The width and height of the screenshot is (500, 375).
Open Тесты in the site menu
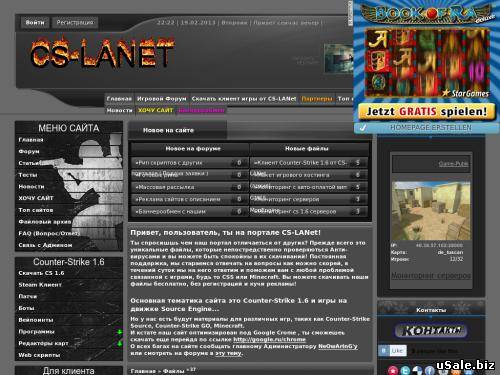(x=28, y=175)
